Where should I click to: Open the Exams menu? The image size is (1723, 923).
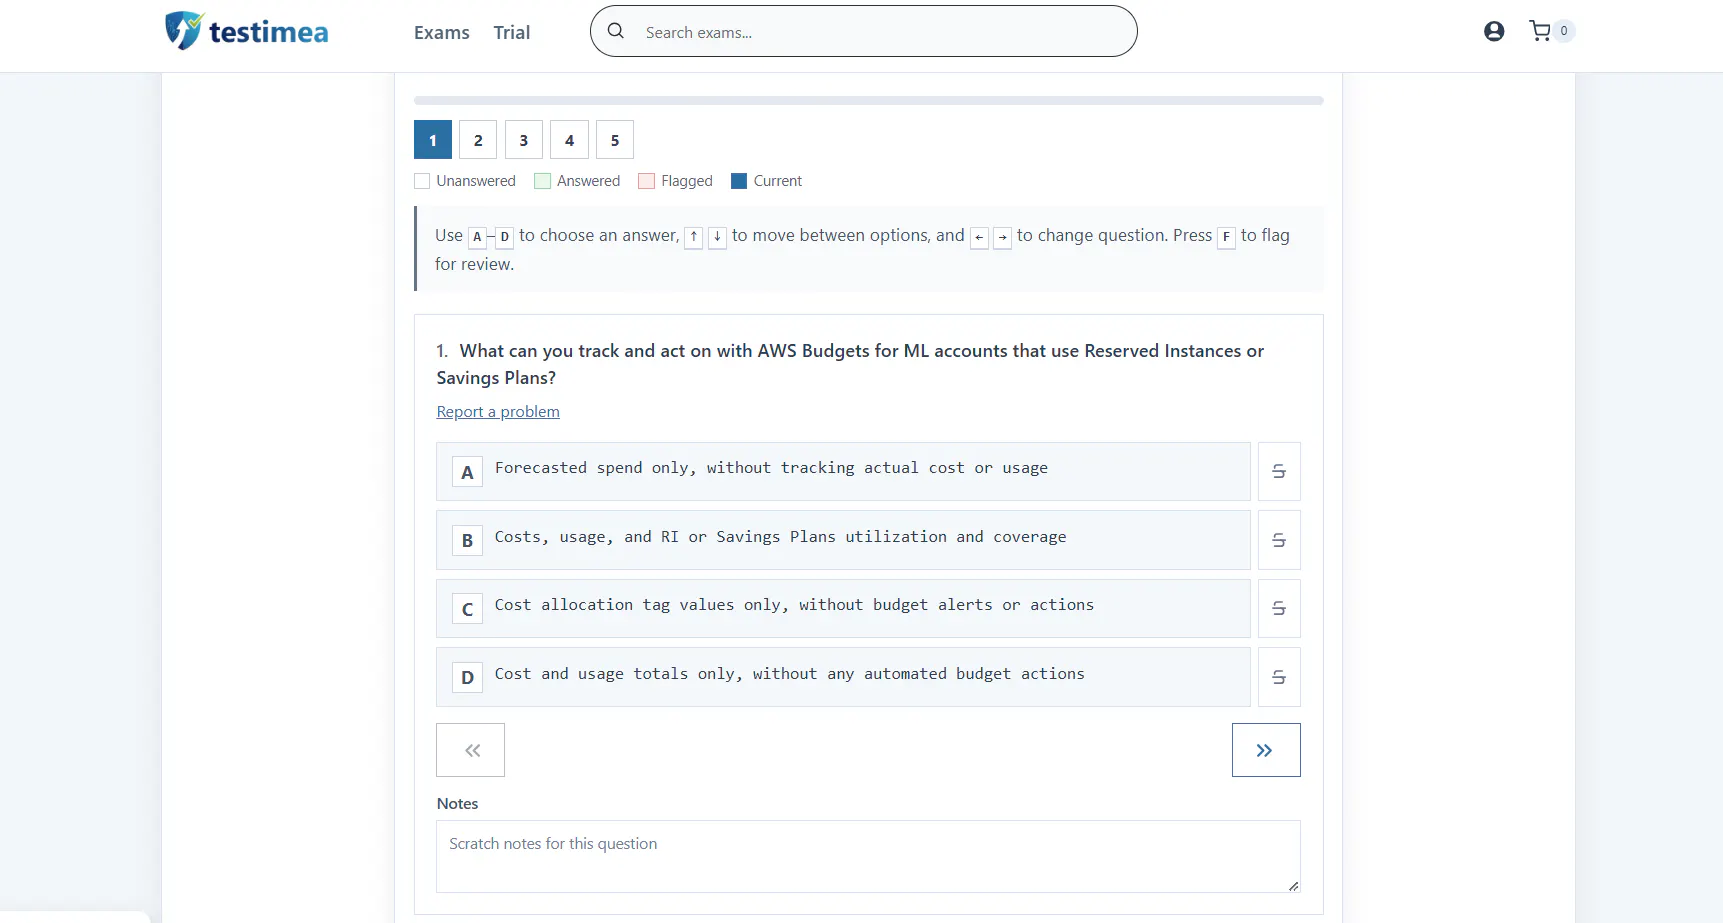tap(442, 32)
